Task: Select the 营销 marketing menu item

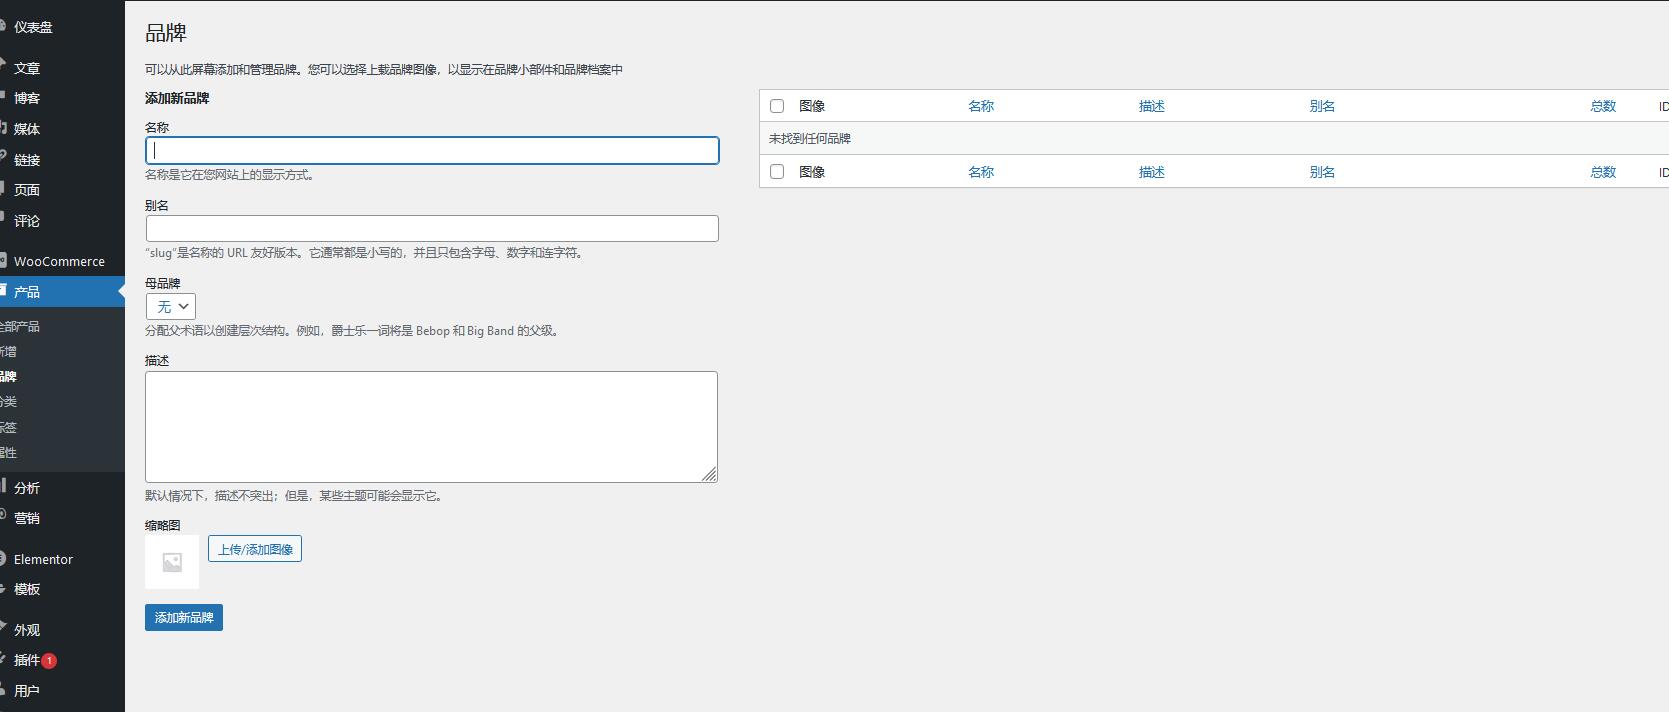Action: 27,518
